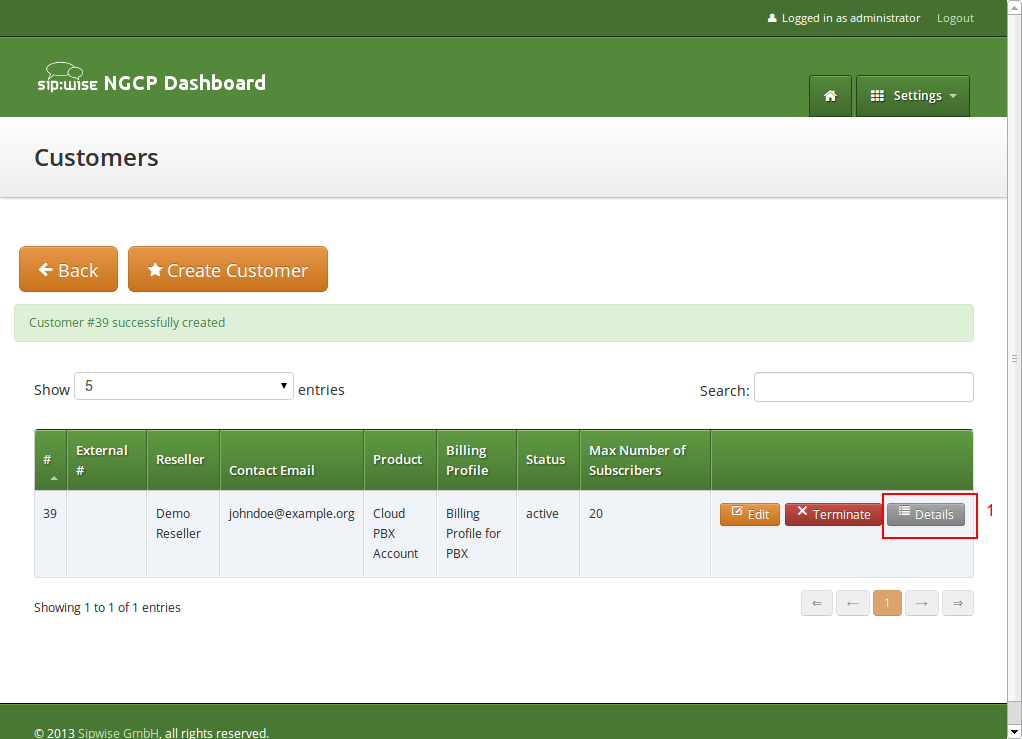The width and height of the screenshot is (1022, 739).
Task: Click the home icon button
Action: point(830,96)
